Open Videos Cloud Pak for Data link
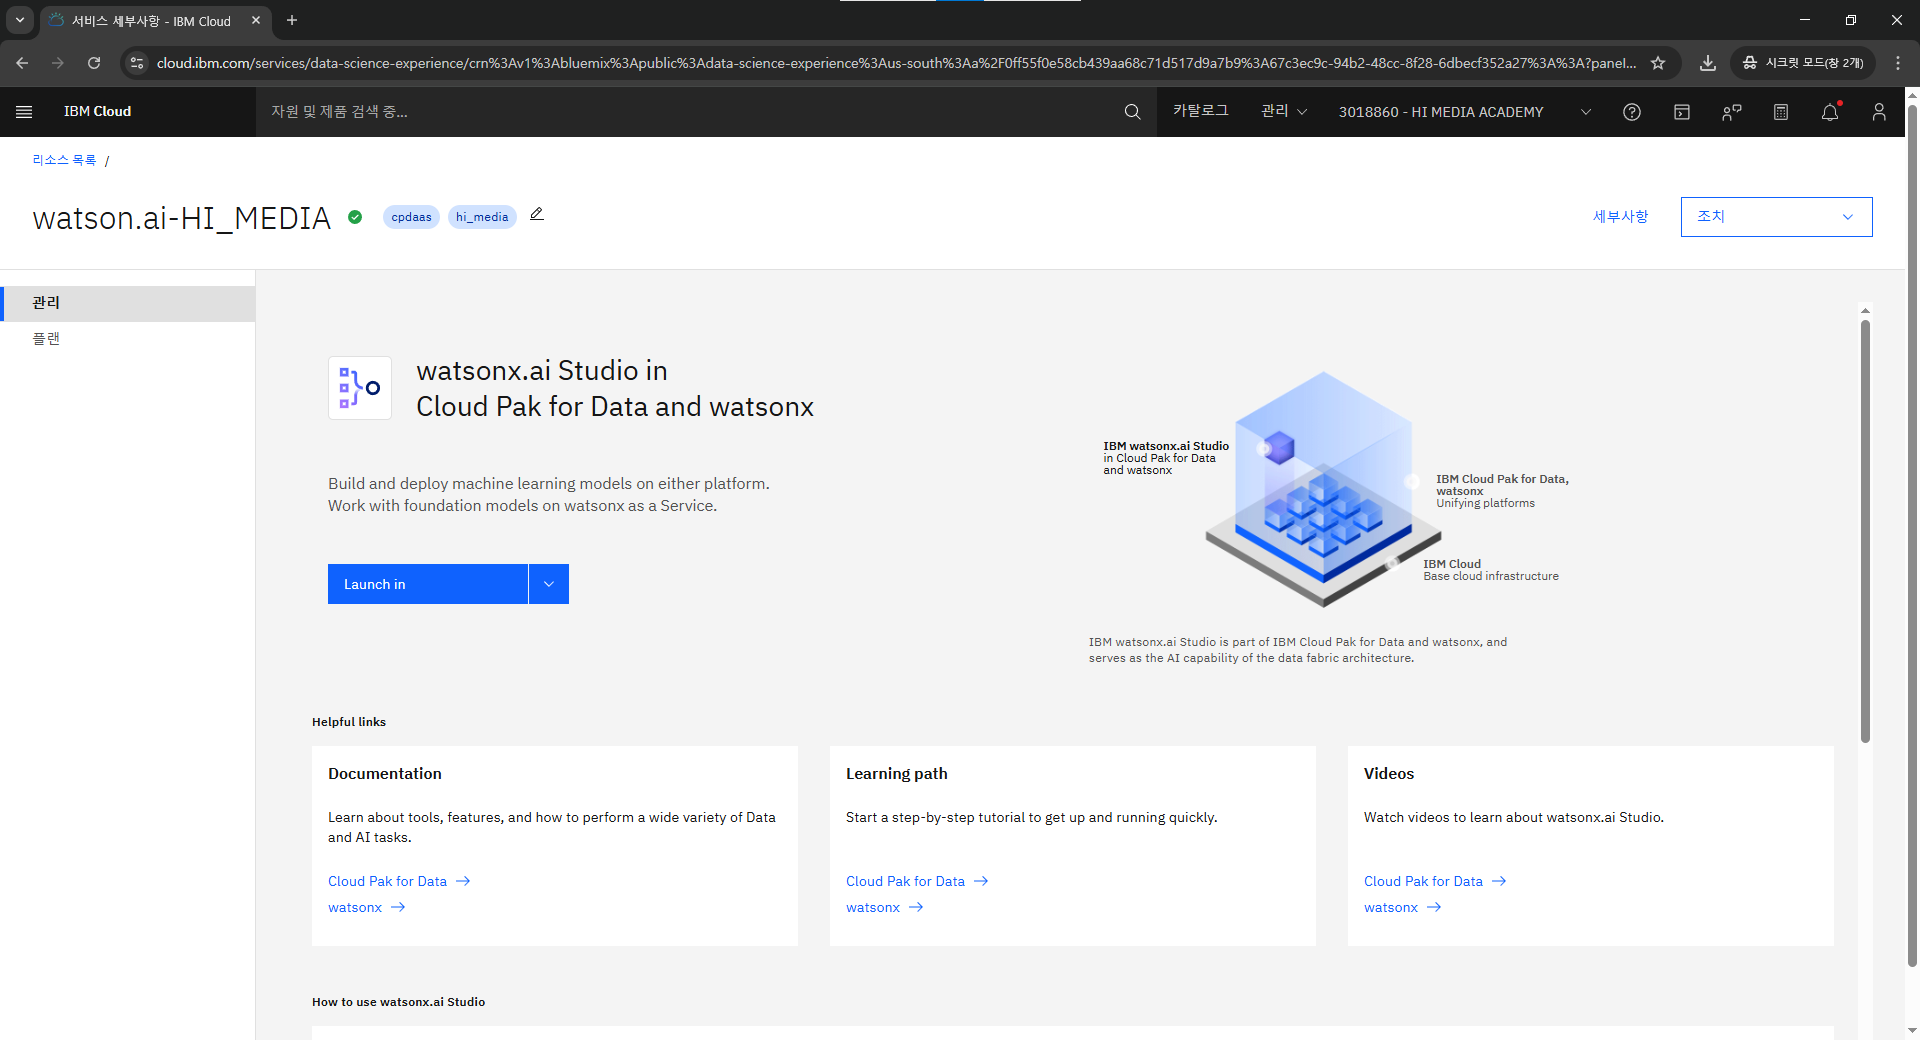The image size is (1920, 1040). tap(1435, 881)
